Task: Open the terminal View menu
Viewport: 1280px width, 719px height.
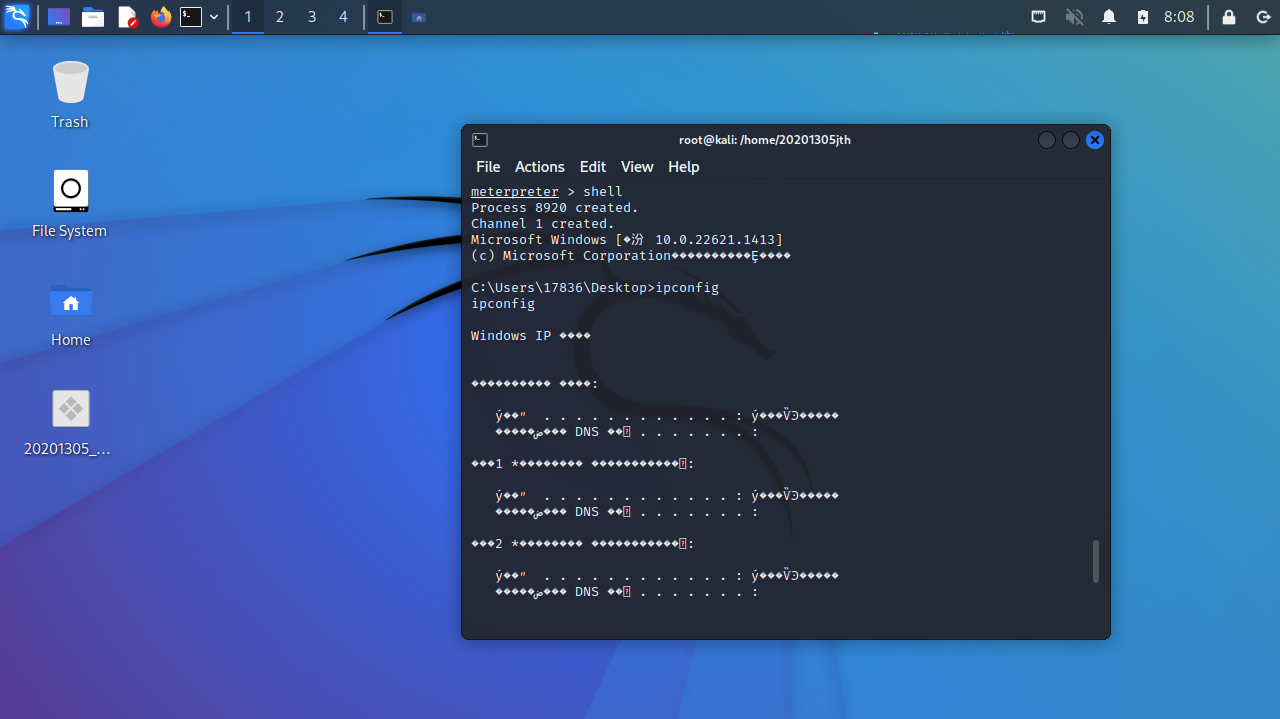Action: point(637,167)
